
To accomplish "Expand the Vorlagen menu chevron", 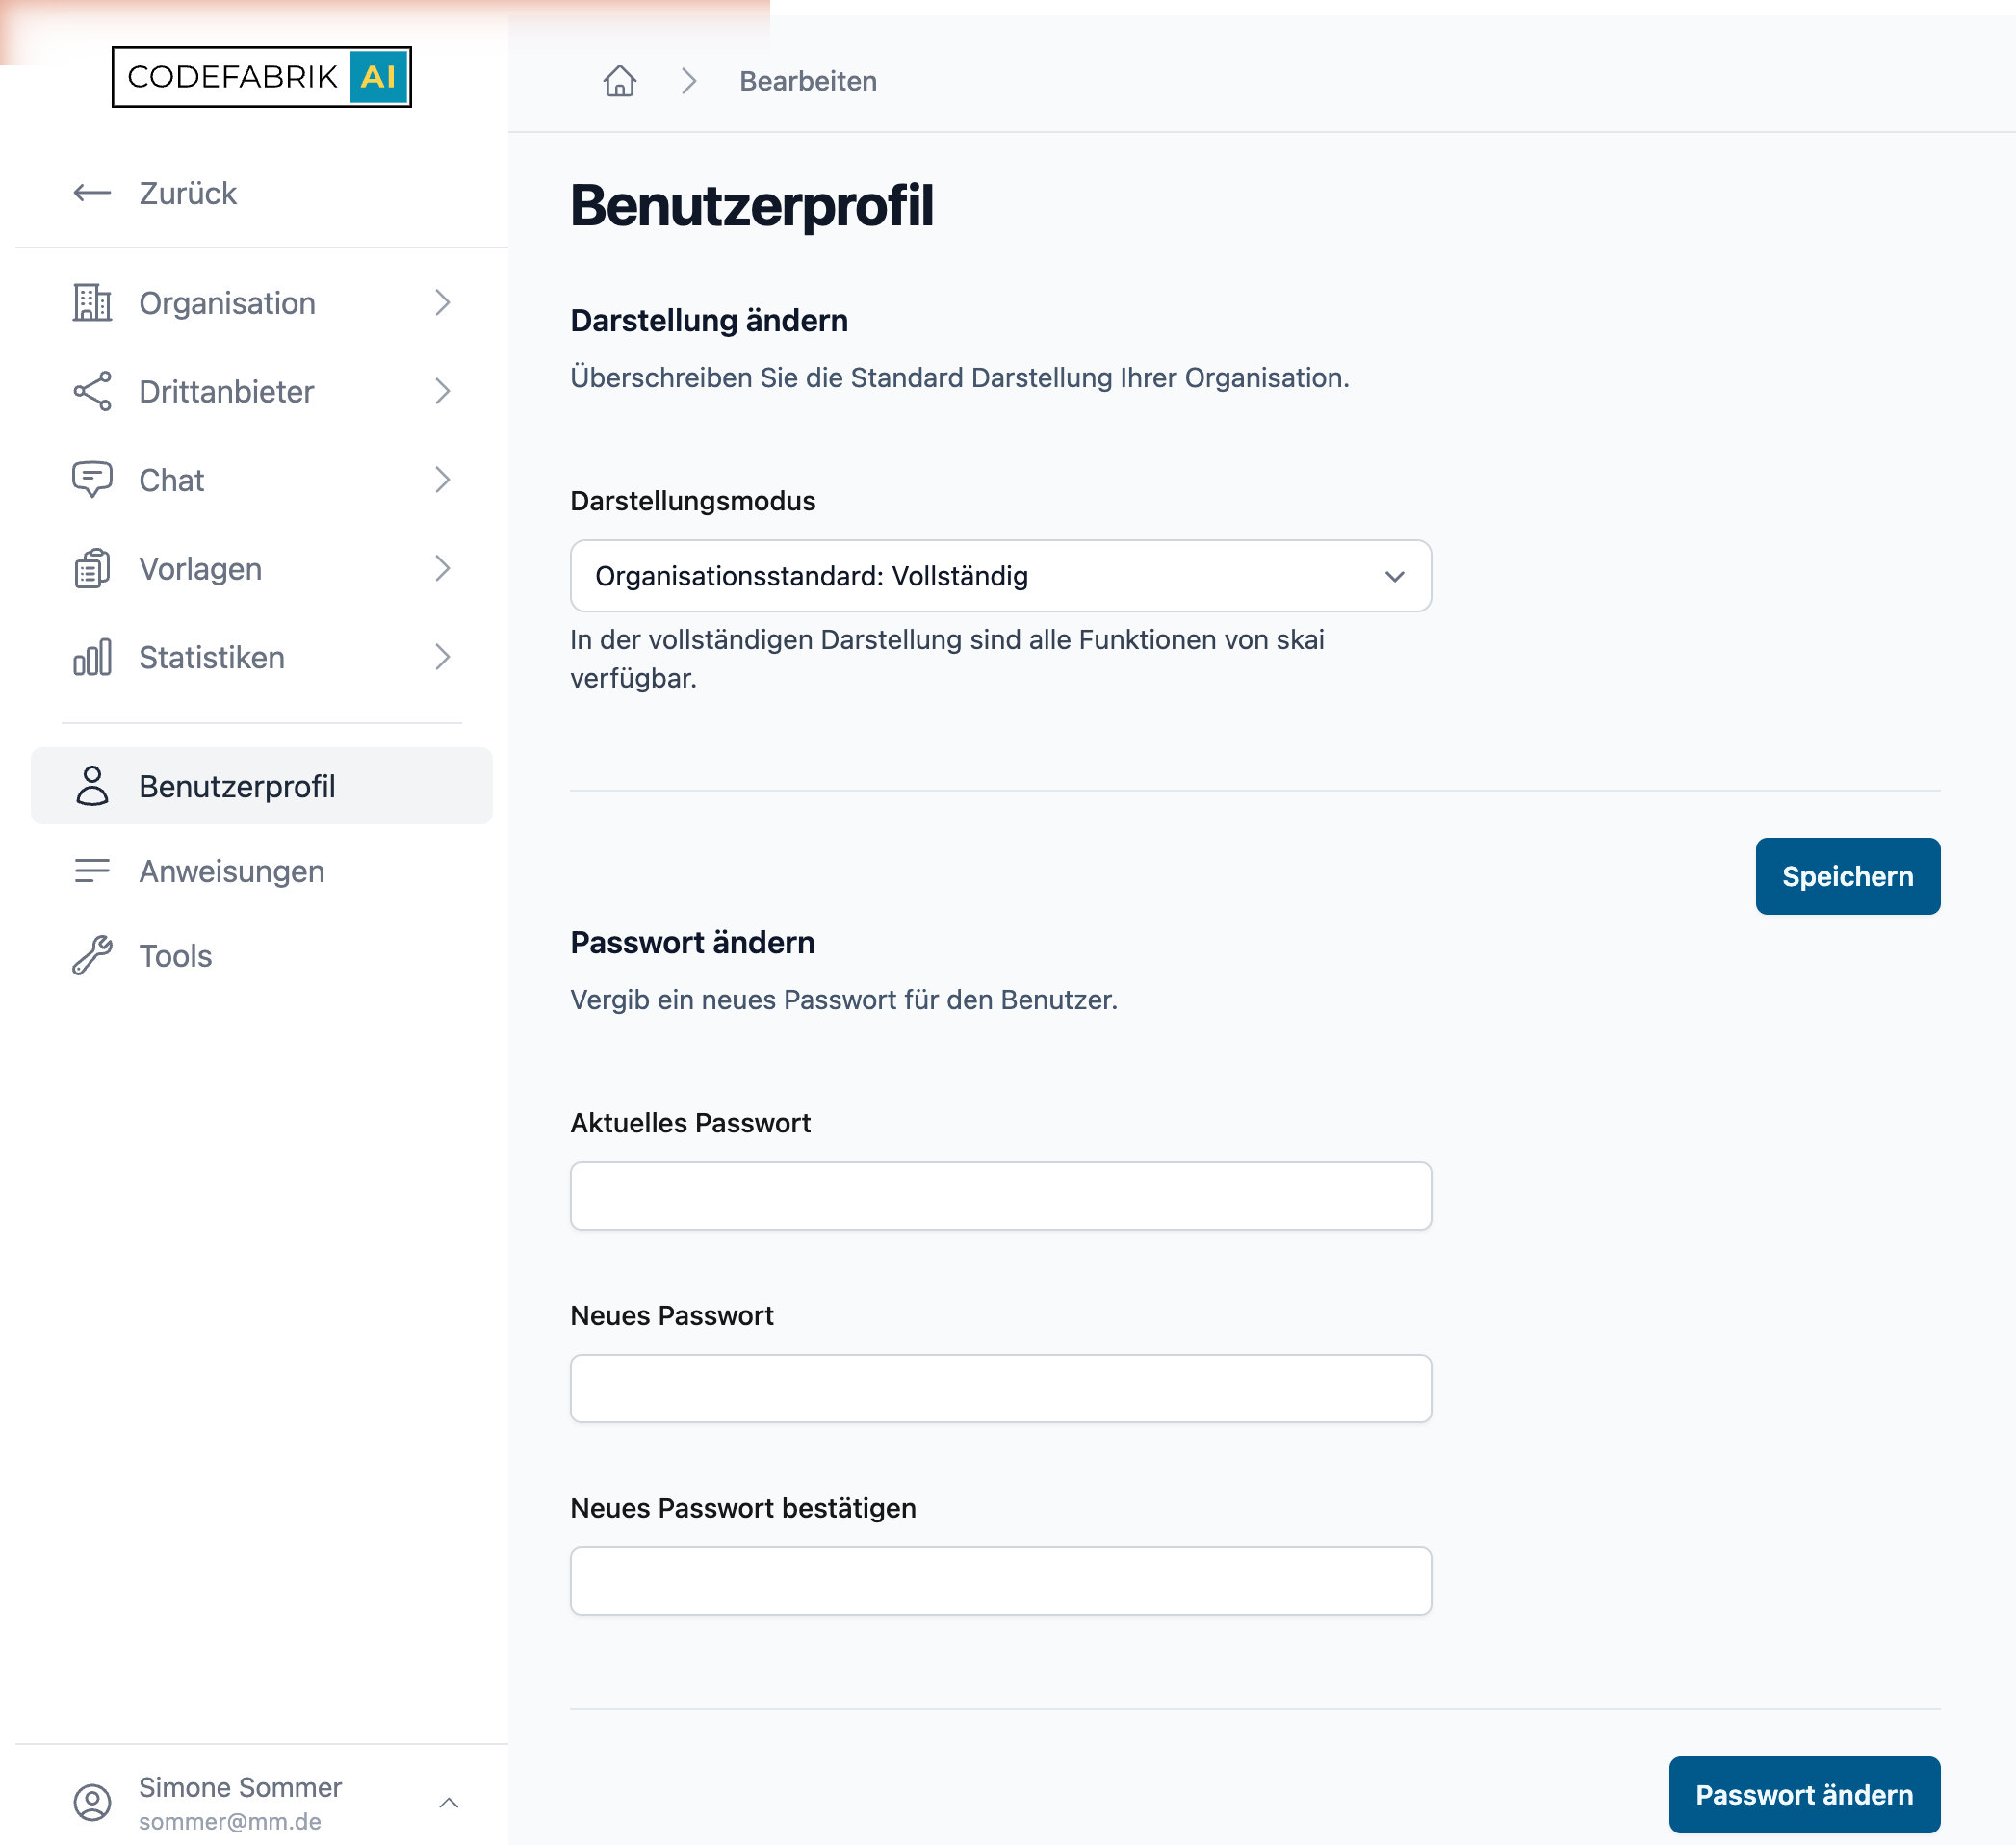I will [x=442, y=568].
